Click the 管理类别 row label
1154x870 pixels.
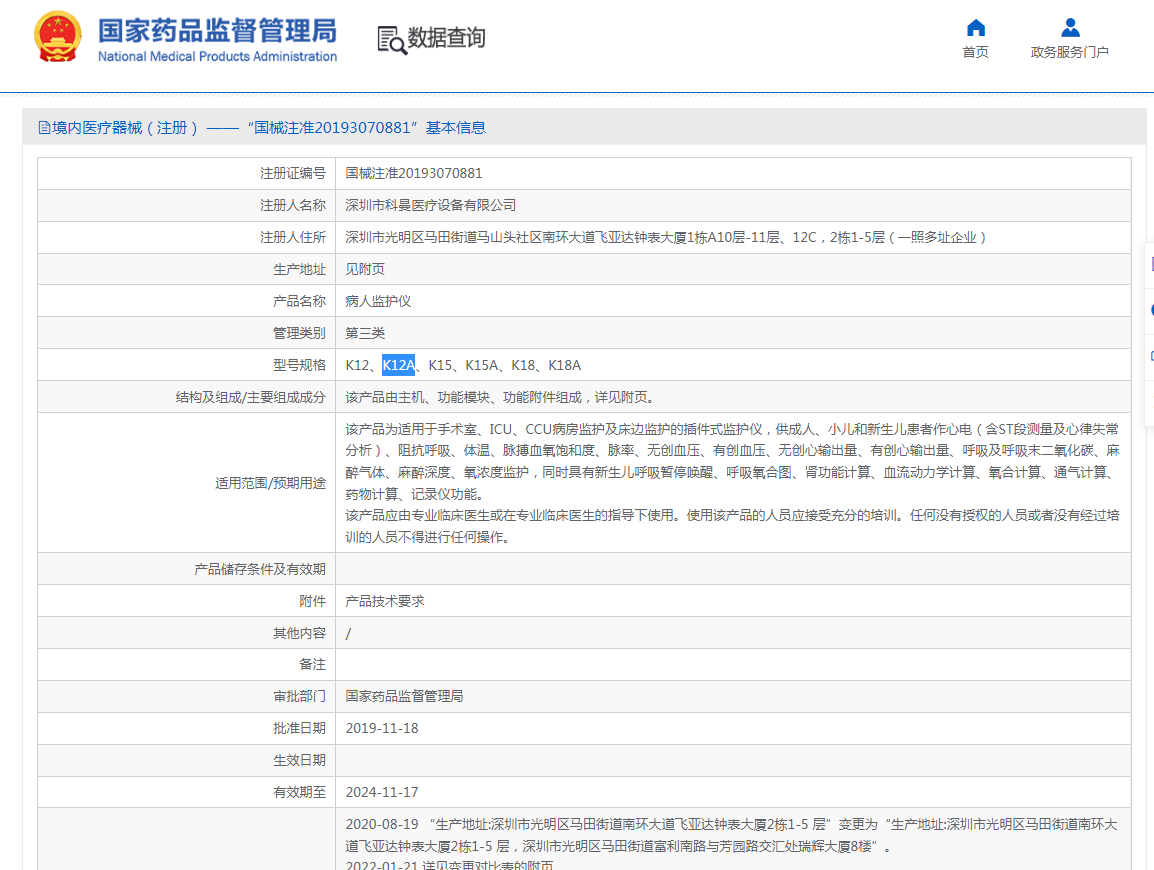coord(300,333)
